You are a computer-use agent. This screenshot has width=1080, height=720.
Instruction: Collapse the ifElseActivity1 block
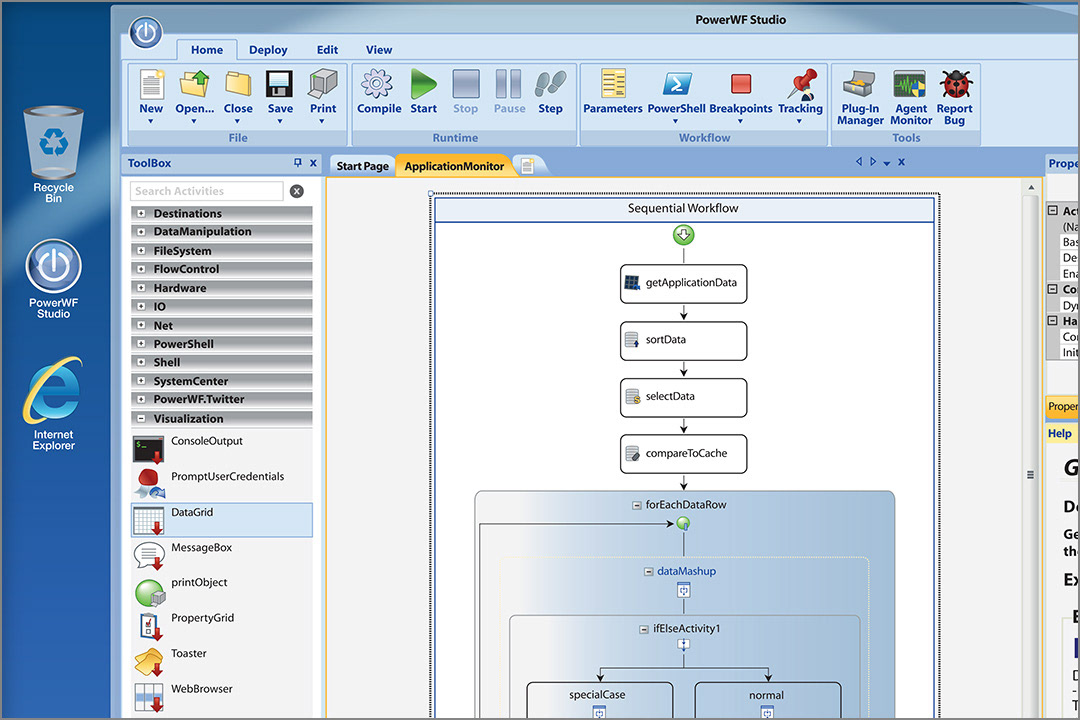644,629
